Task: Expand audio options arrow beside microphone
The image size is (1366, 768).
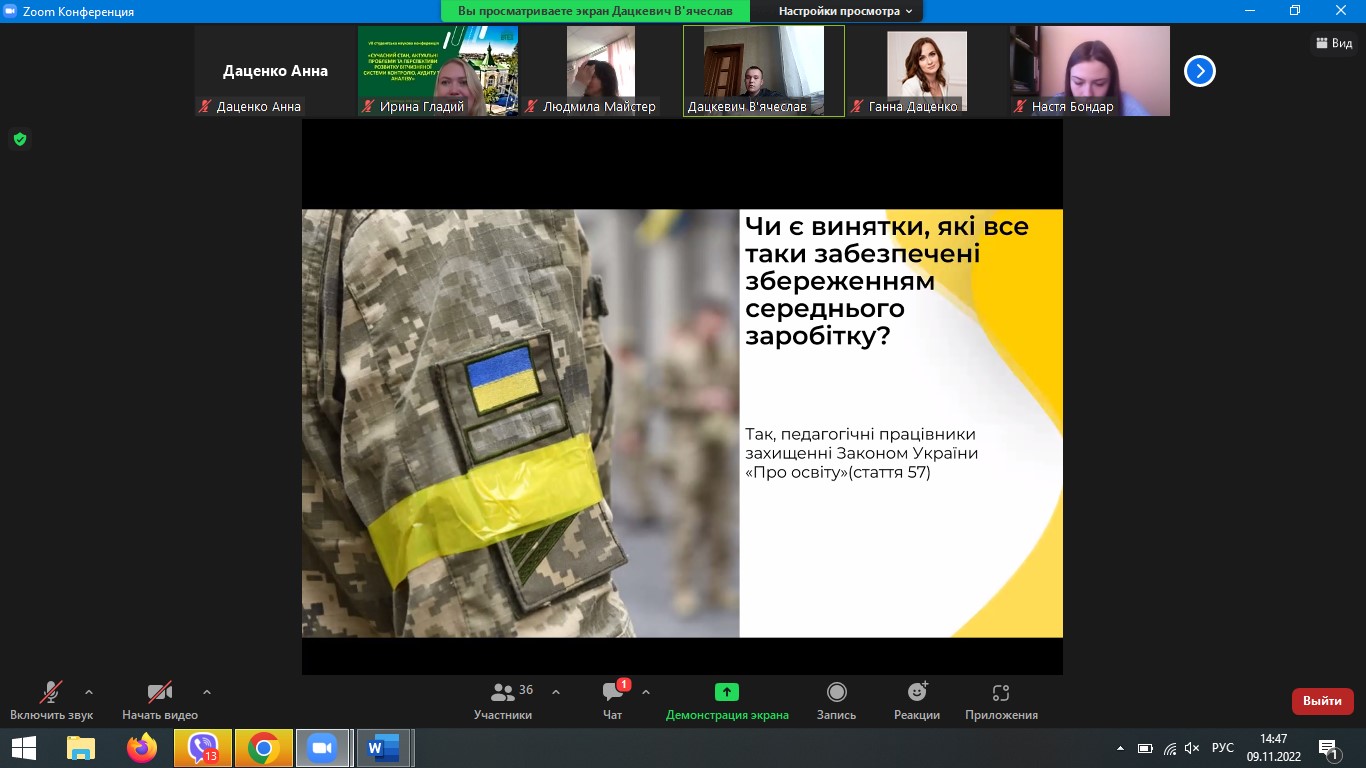Action: (x=89, y=692)
